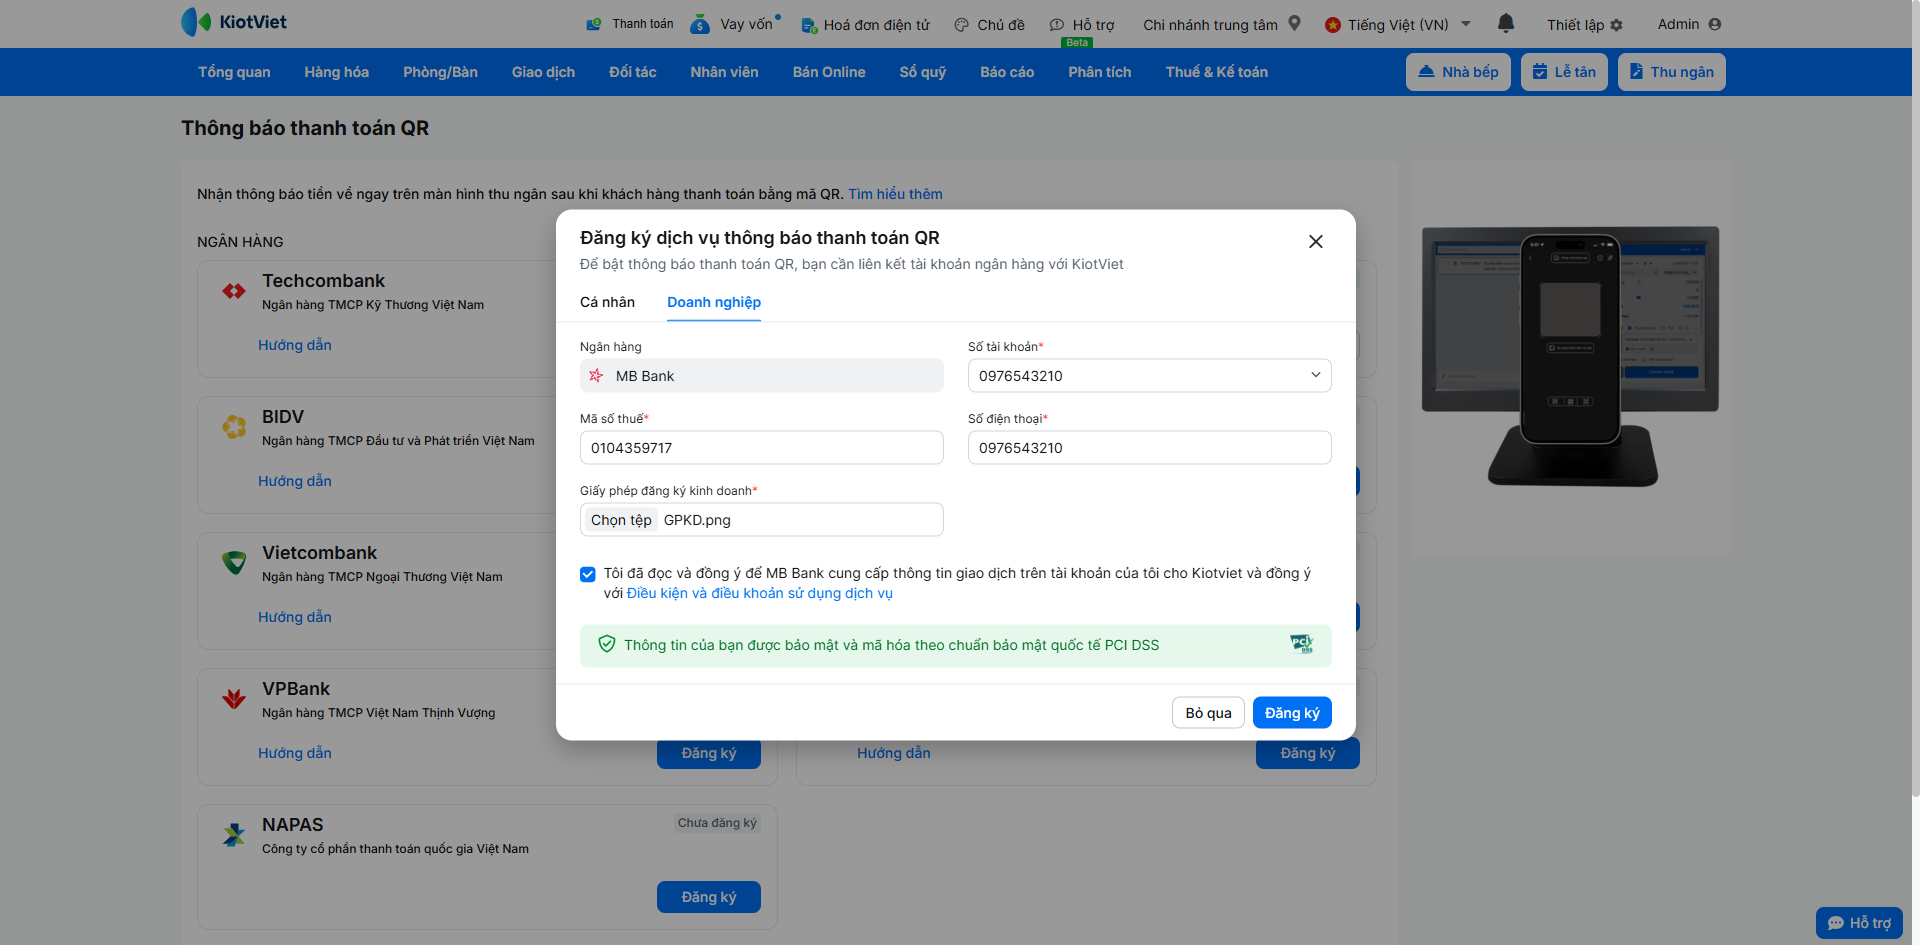Open Vietcombank Hướng dẫn link
Viewport: 1920px width, 945px height.
pyautogui.click(x=294, y=617)
